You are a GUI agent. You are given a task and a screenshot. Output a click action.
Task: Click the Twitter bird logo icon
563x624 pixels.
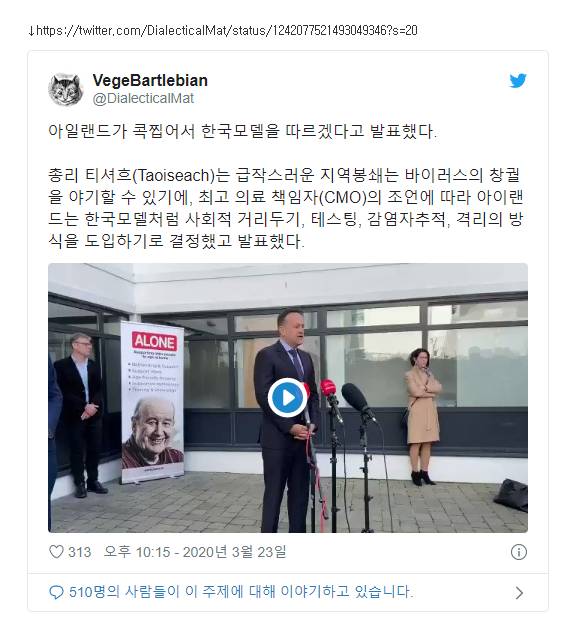click(x=518, y=81)
